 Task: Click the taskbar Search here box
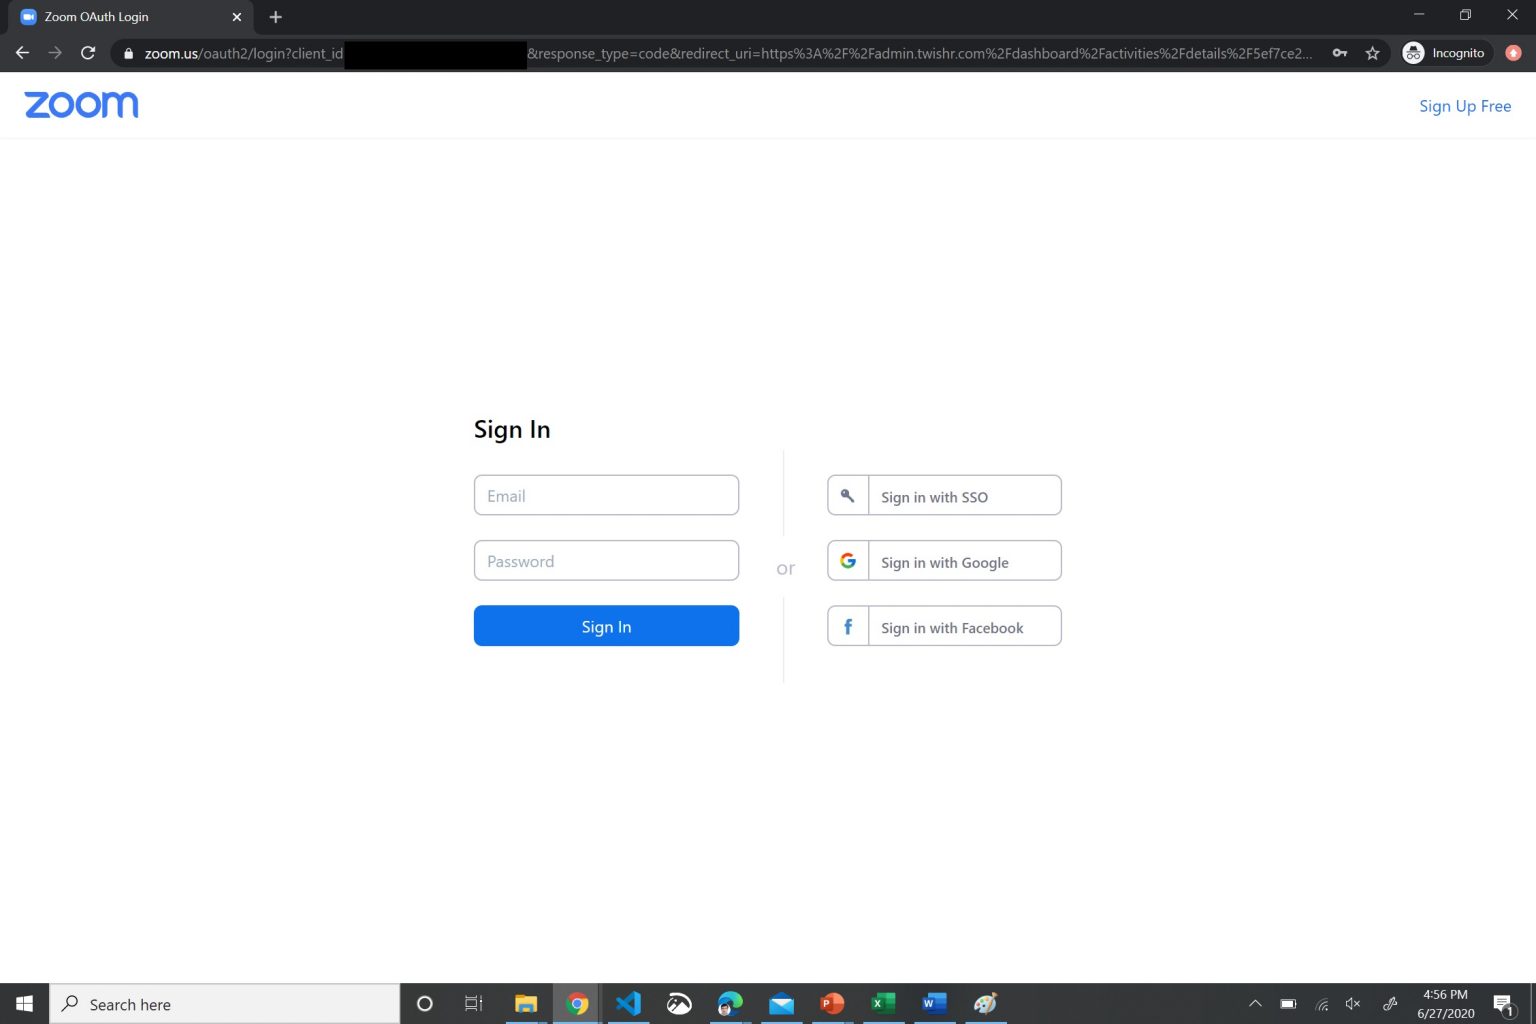click(225, 1004)
